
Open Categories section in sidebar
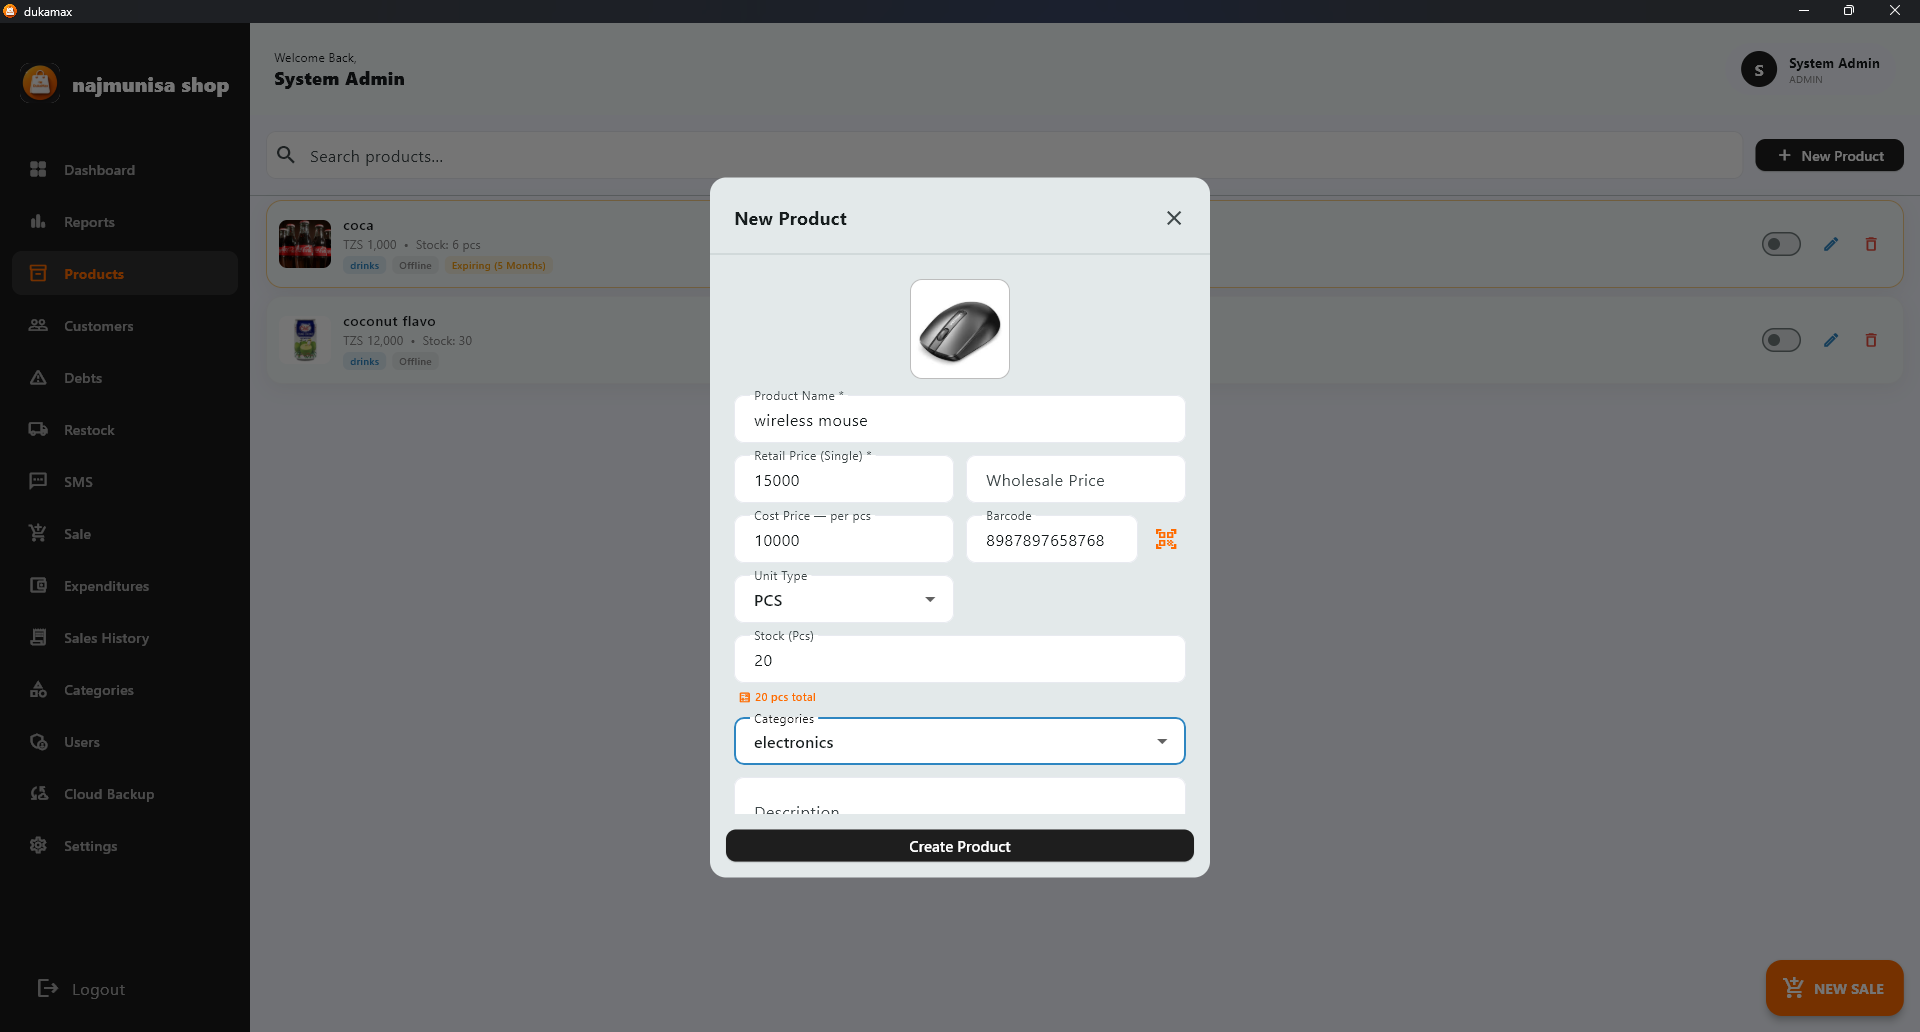pos(125,690)
